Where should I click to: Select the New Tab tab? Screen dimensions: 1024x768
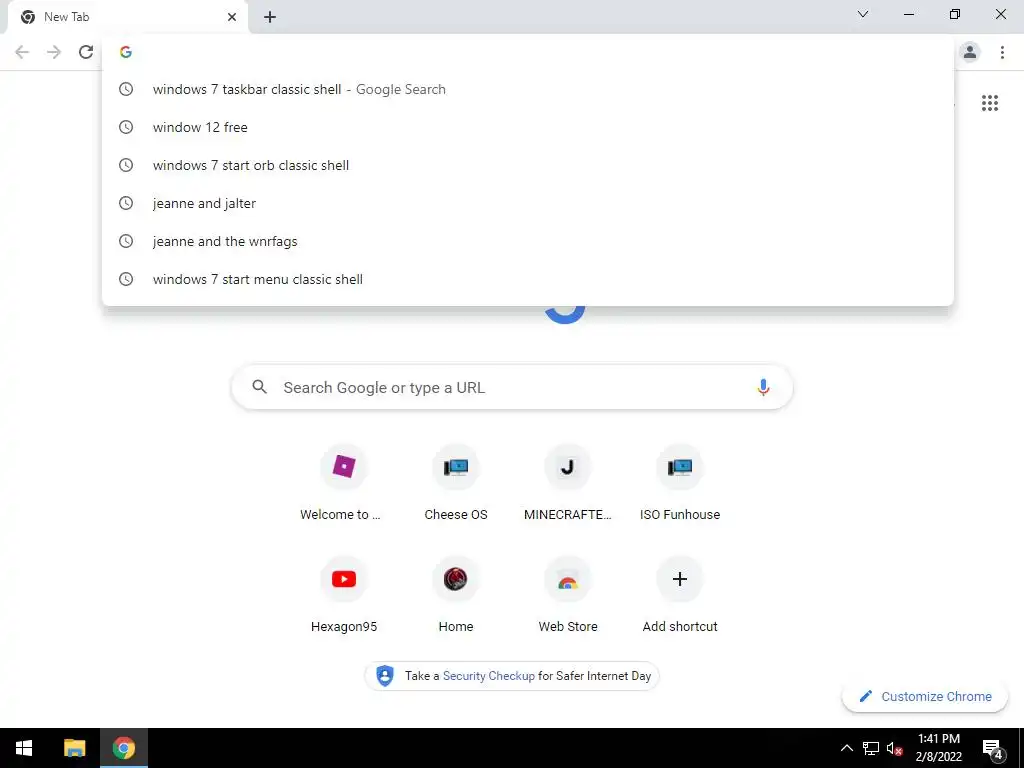127,17
